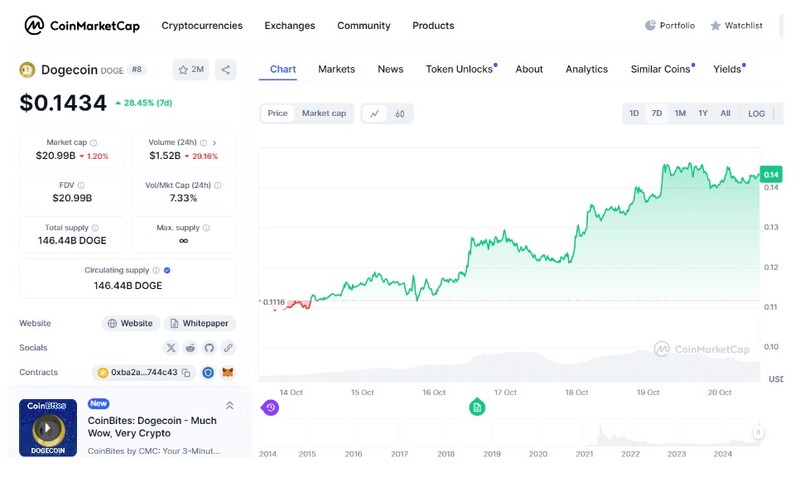Open Community navigation menu
The width and height of the screenshot is (800, 477).
[x=364, y=26]
